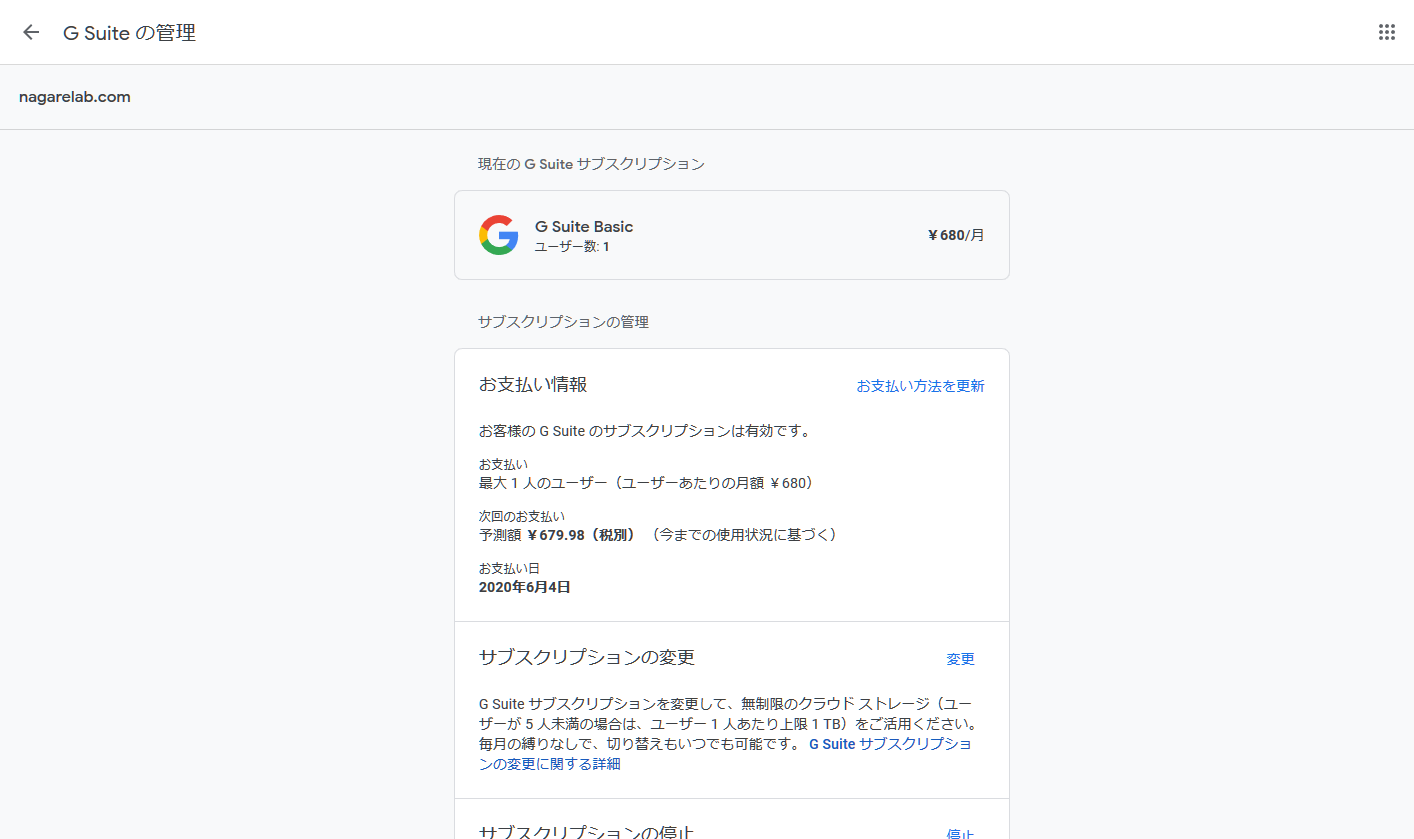The width and height of the screenshot is (1414, 839).
Task: Click the back arrow icon
Action: coord(31,32)
